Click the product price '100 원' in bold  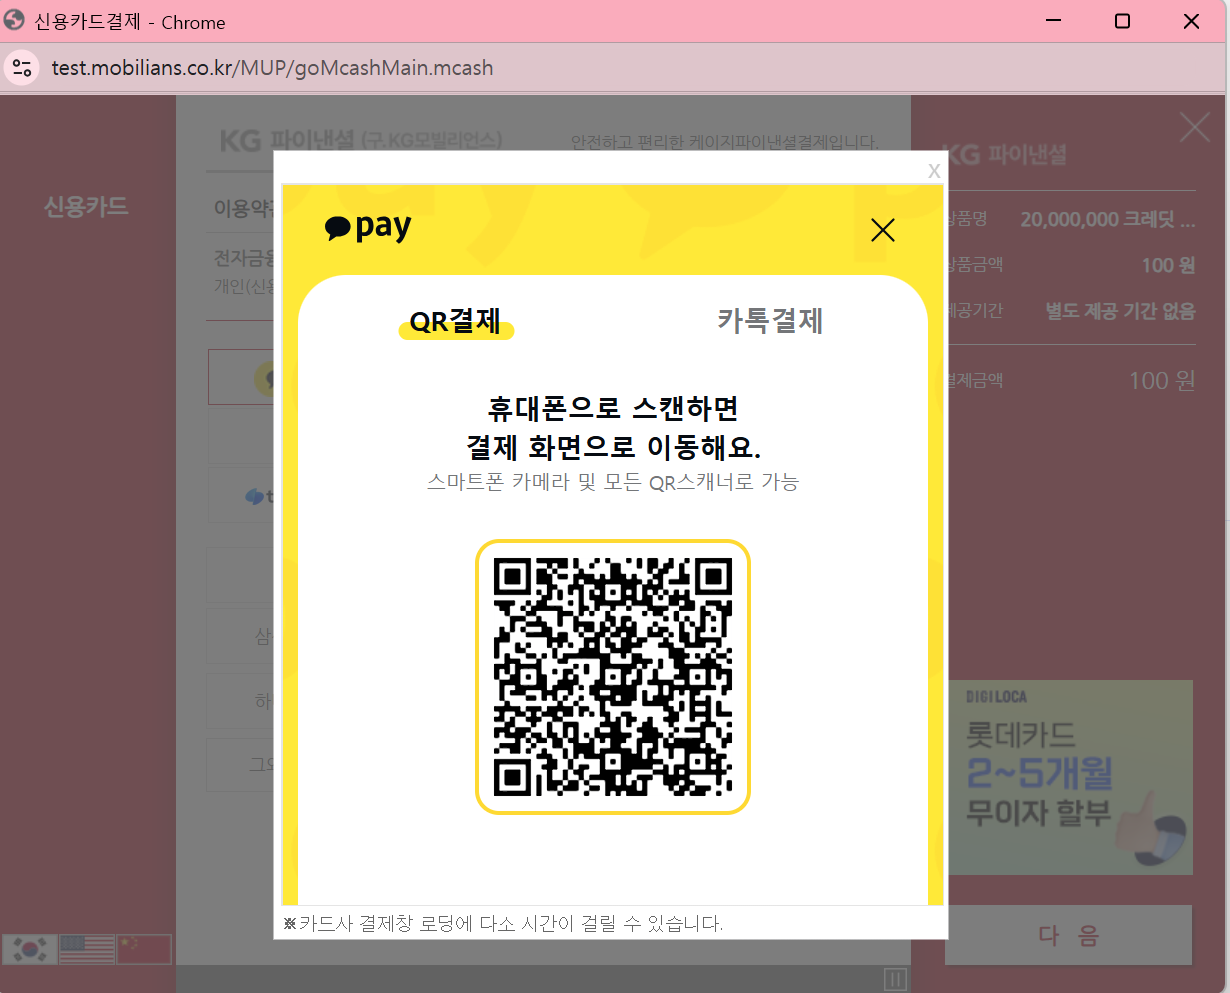click(x=1168, y=265)
